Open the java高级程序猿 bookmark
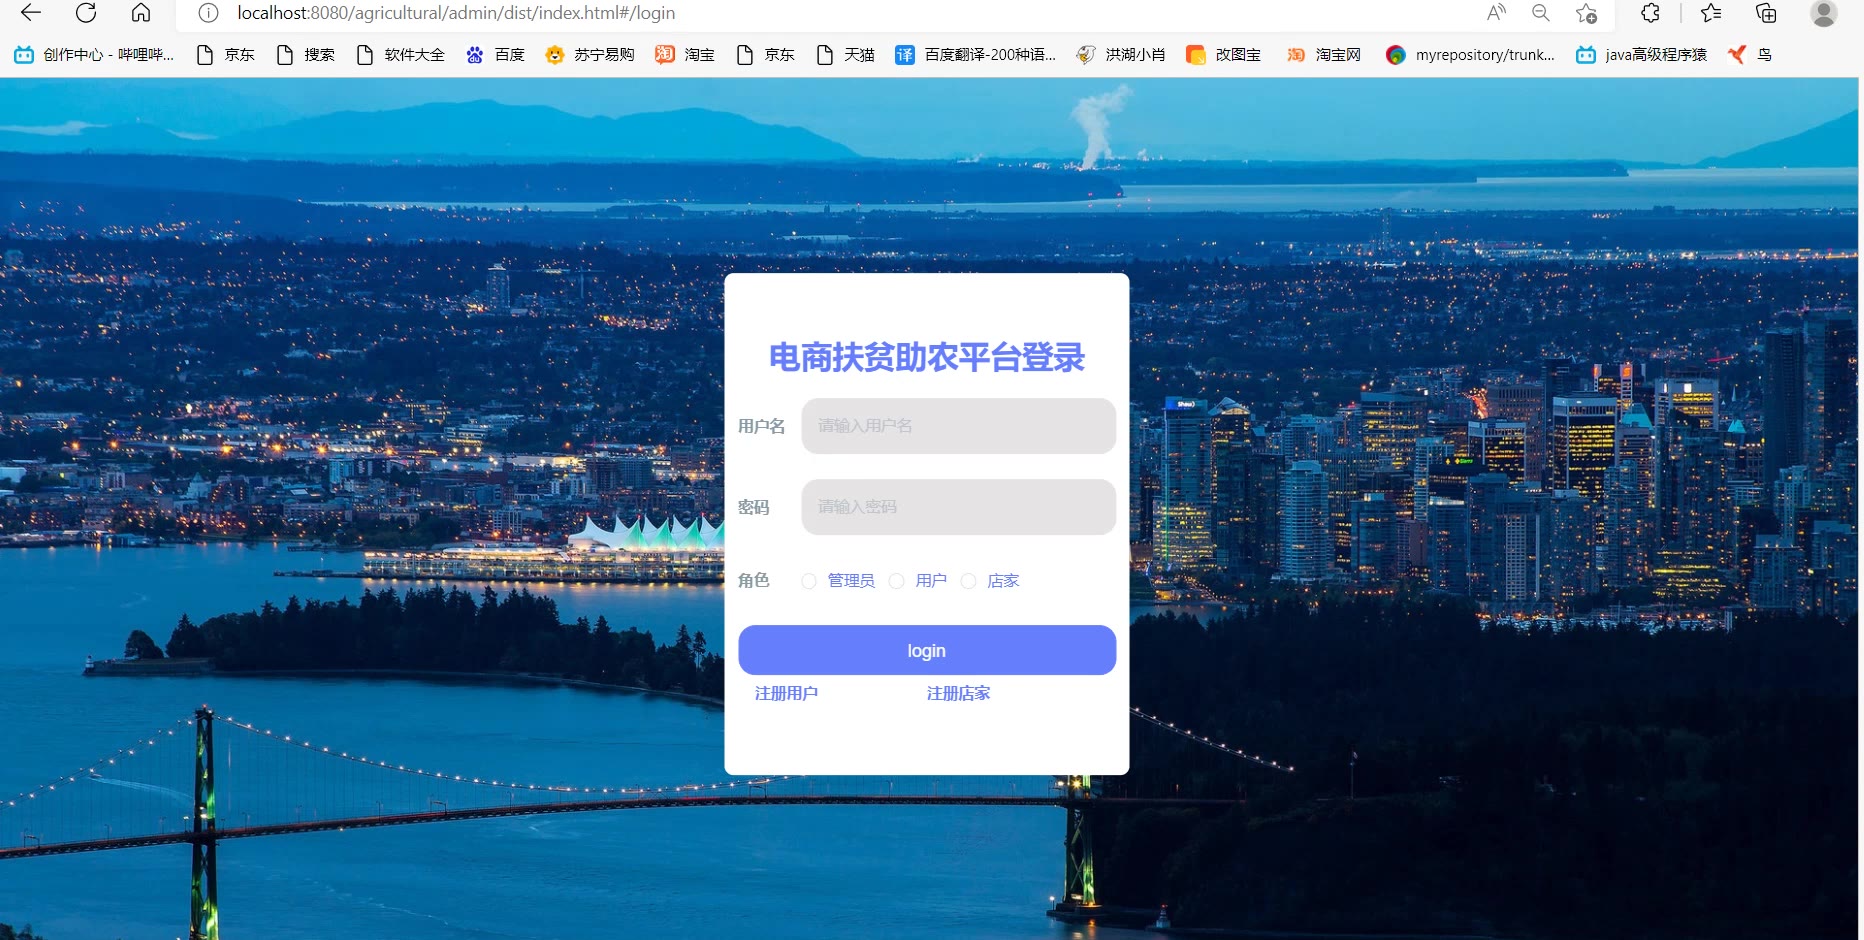Image resolution: width=1864 pixels, height=940 pixels. point(1641,55)
